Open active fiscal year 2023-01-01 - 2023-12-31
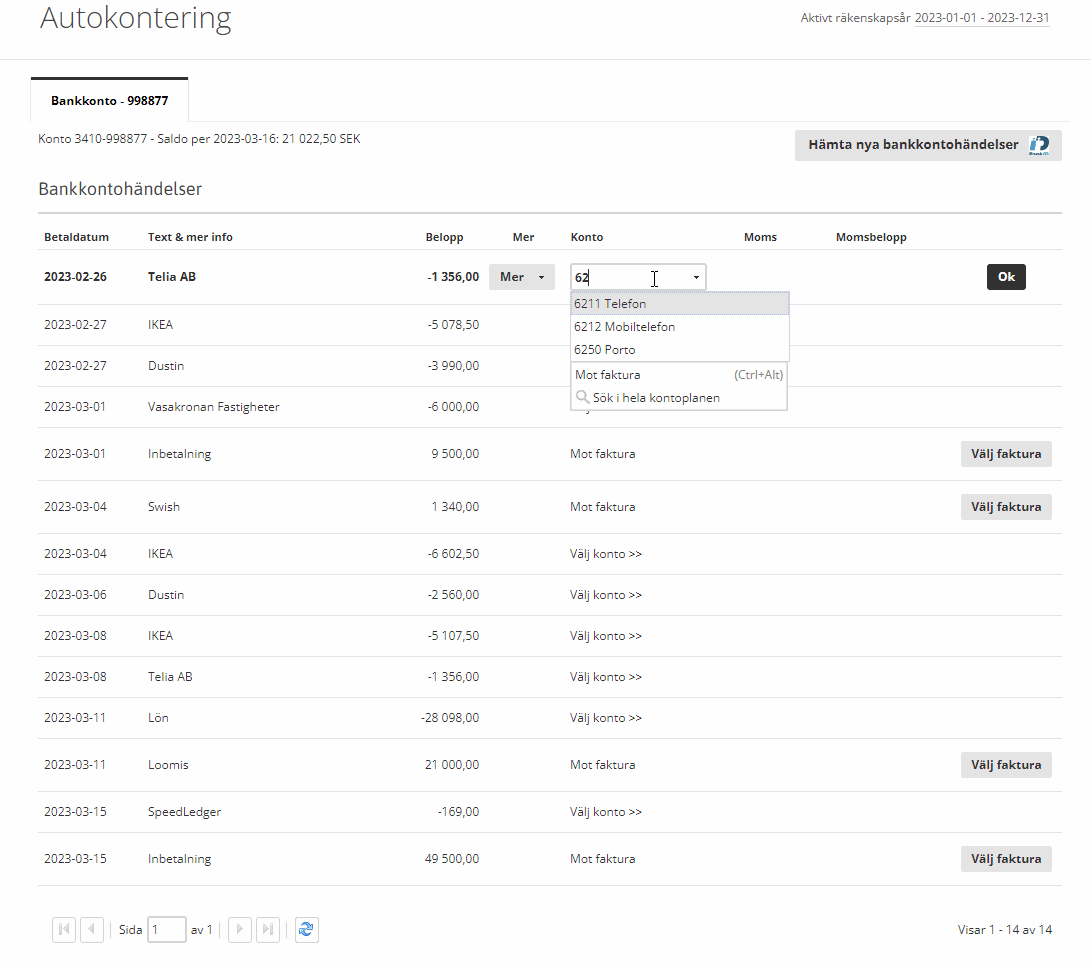 pos(982,18)
